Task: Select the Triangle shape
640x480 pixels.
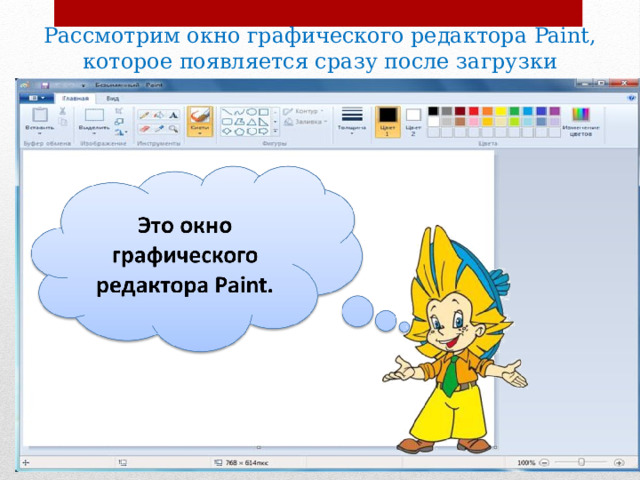Action: (x=252, y=122)
